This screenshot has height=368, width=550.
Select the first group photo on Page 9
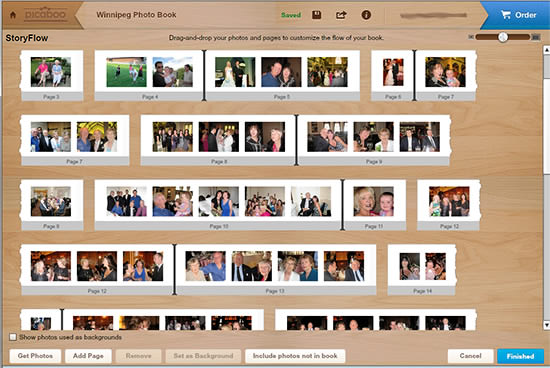coord(328,137)
